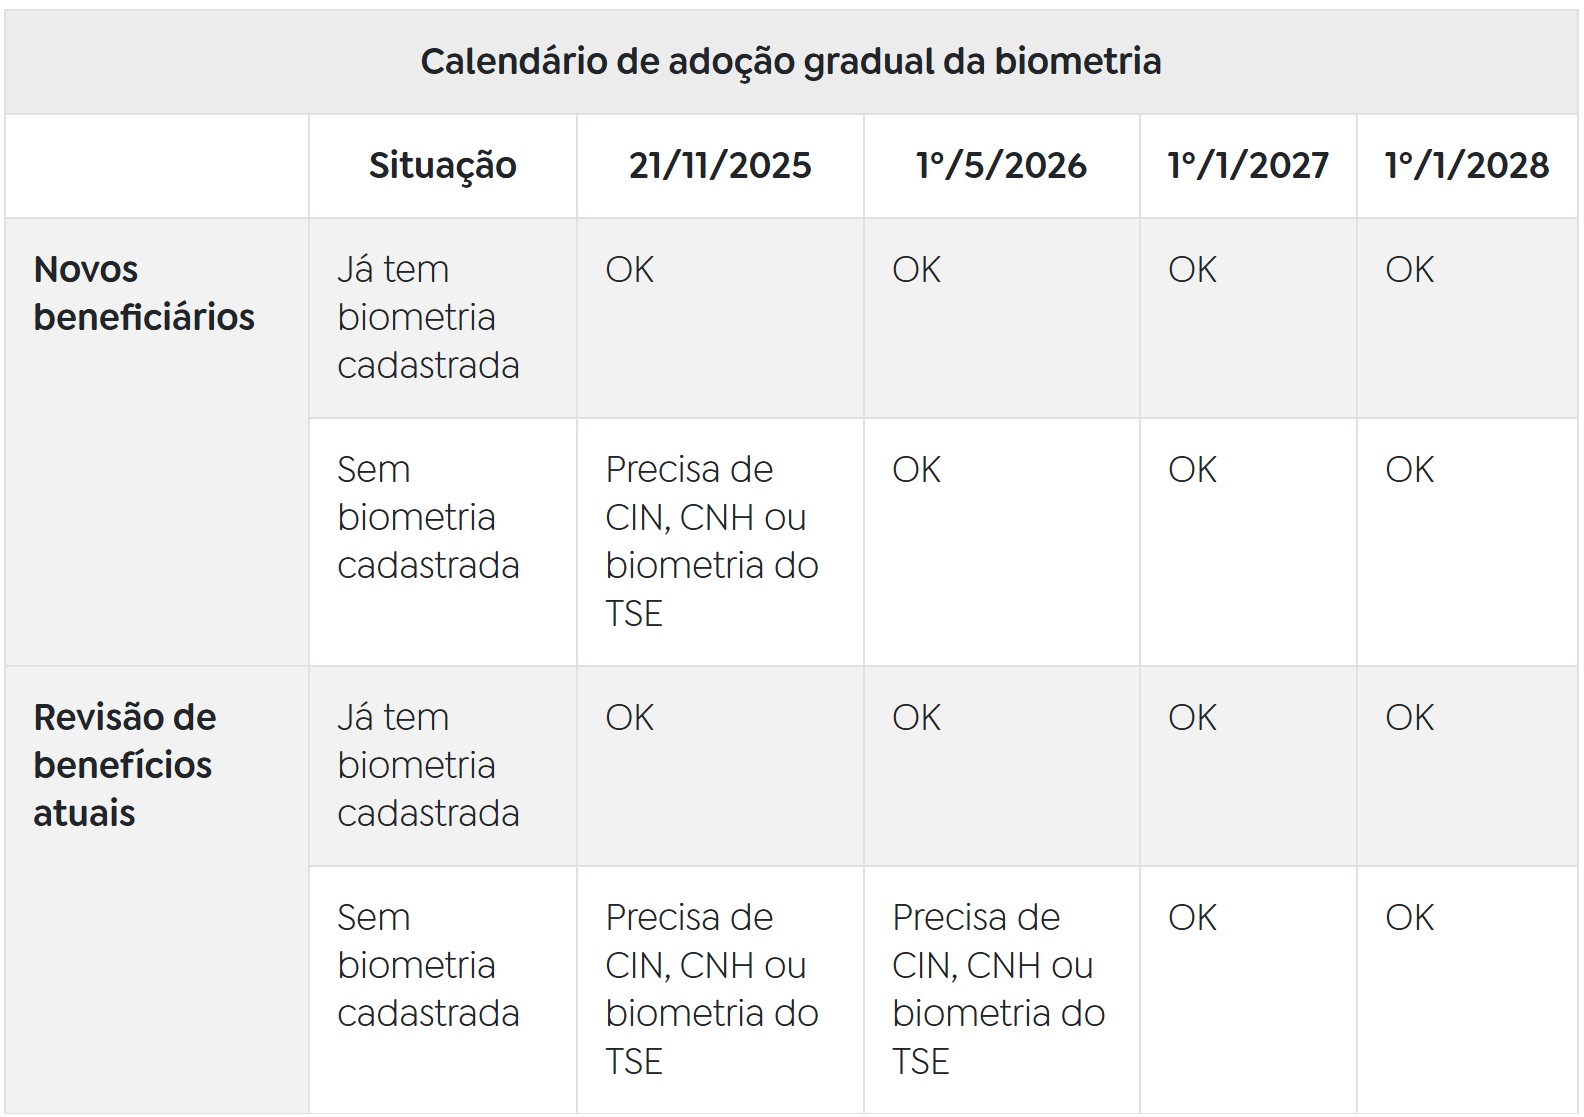Click Revisão de benefícios atuais row label
Image resolution: width=1584 pixels, height=1117 pixels.
[125, 765]
